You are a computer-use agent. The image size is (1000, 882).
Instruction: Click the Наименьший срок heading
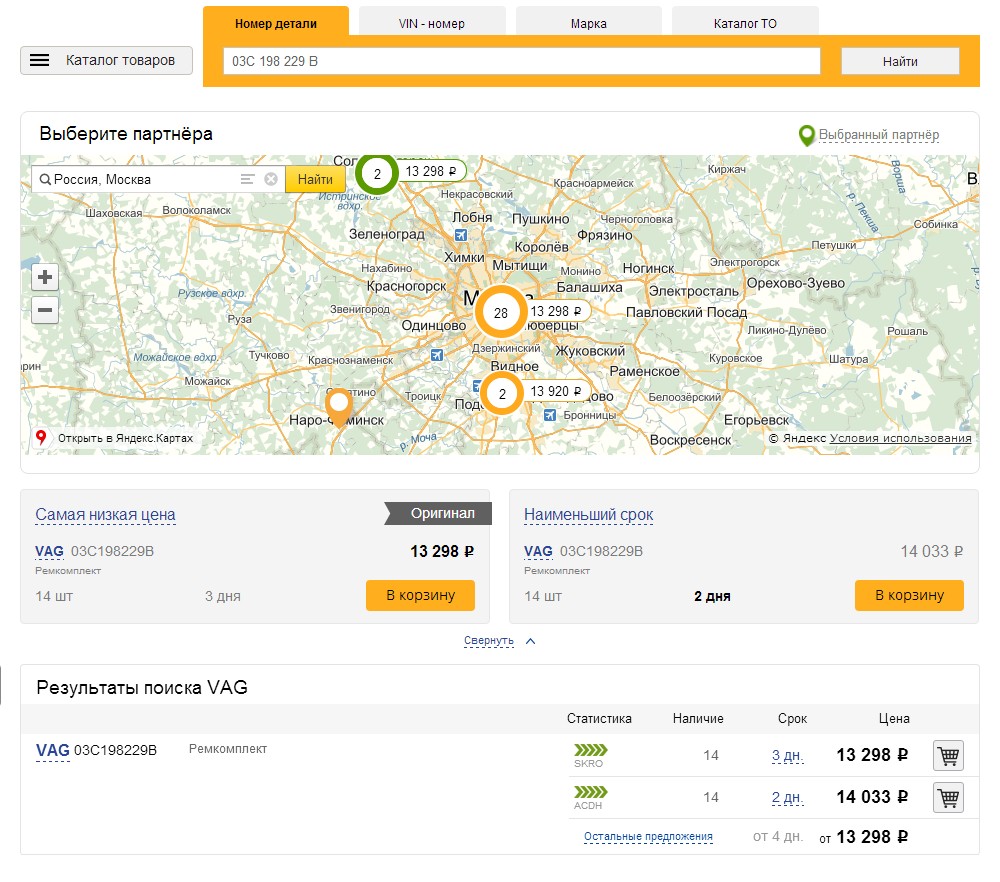(x=589, y=515)
